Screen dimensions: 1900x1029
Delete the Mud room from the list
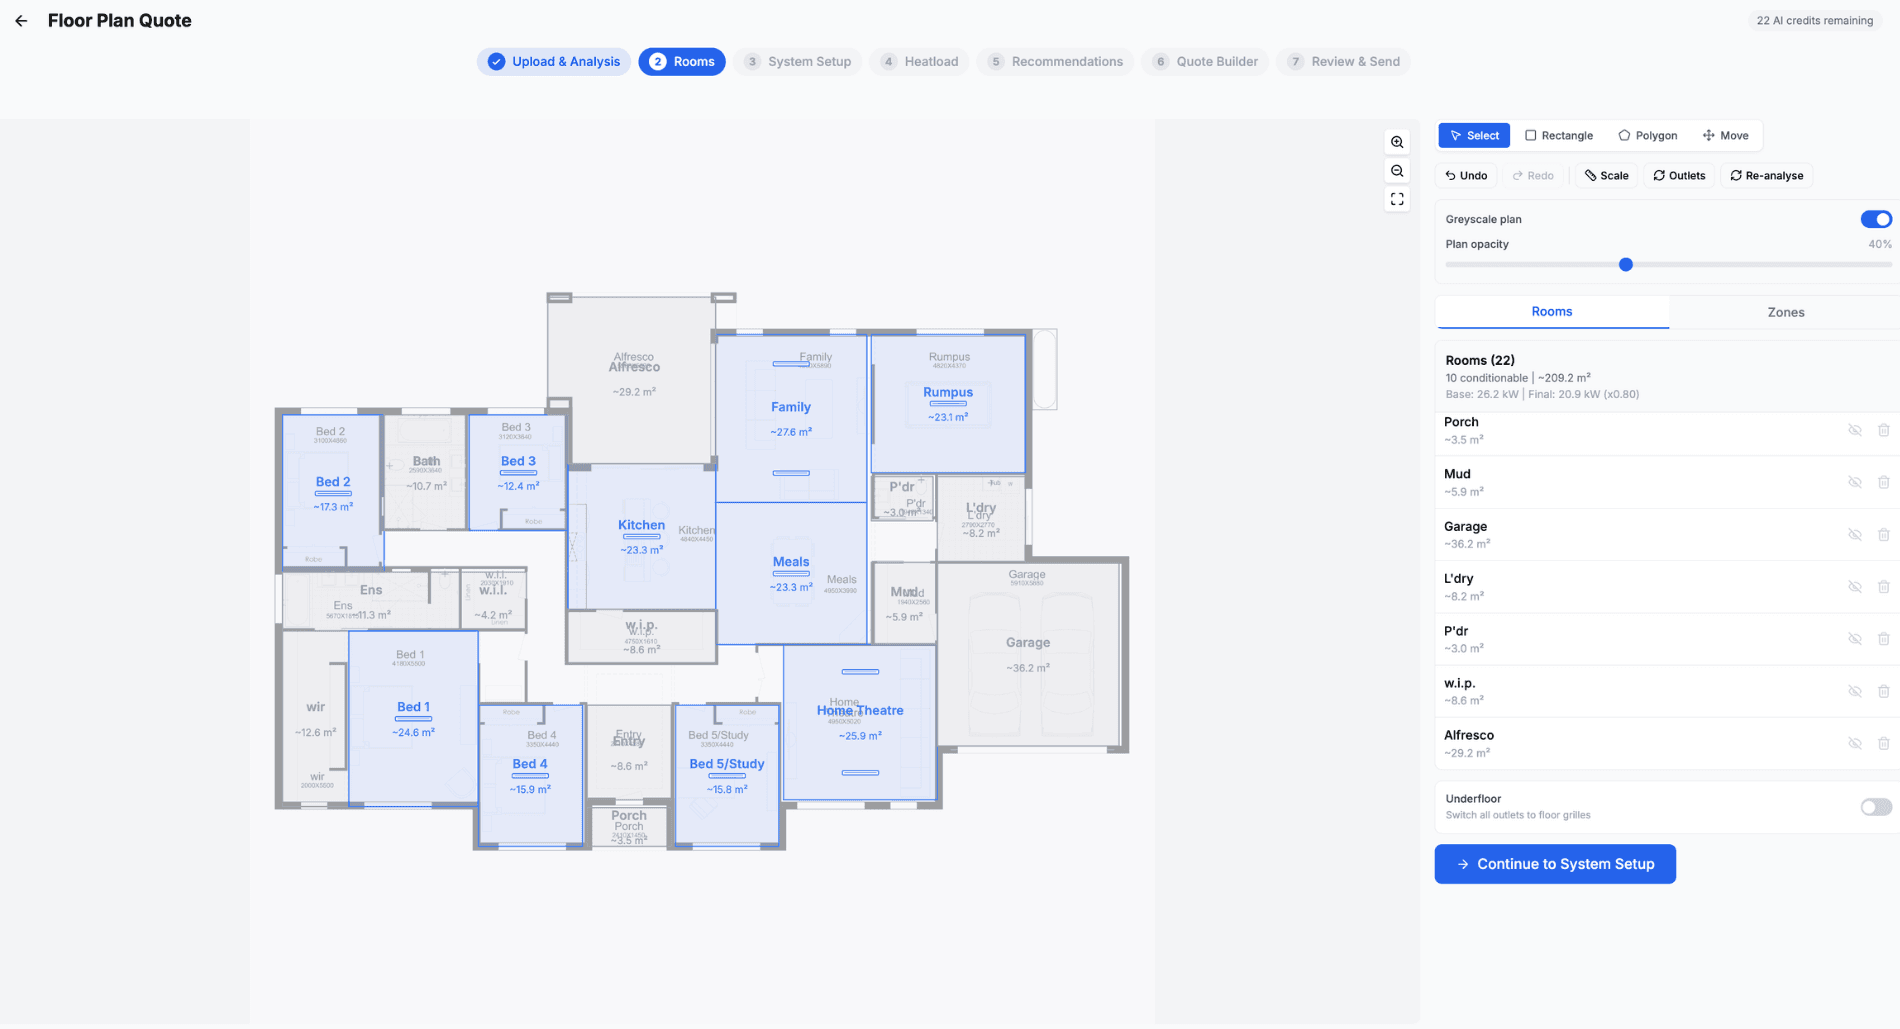(x=1884, y=481)
